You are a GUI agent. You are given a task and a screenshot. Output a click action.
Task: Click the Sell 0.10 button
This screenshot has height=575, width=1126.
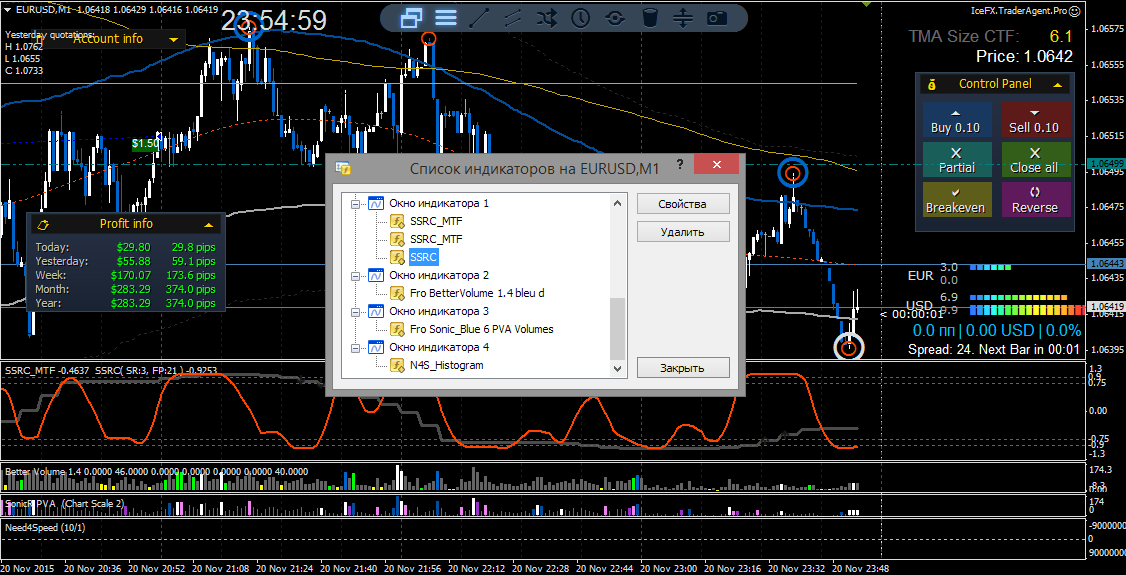coord(1035,120)
